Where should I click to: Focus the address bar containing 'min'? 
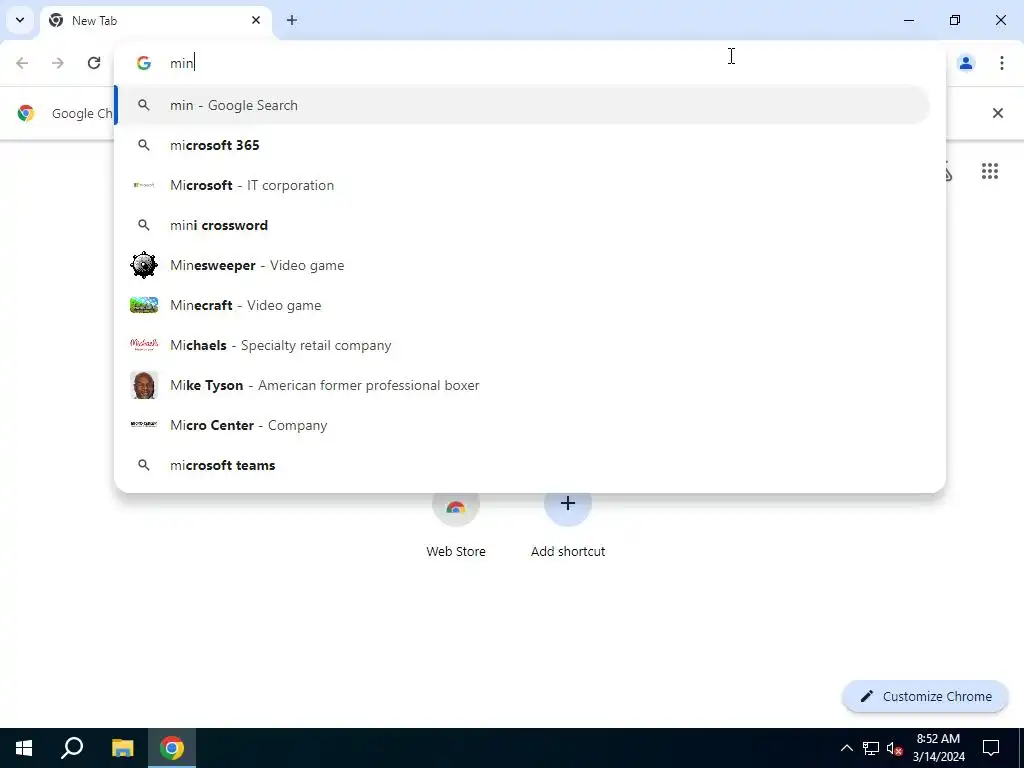tap(529, 63)
